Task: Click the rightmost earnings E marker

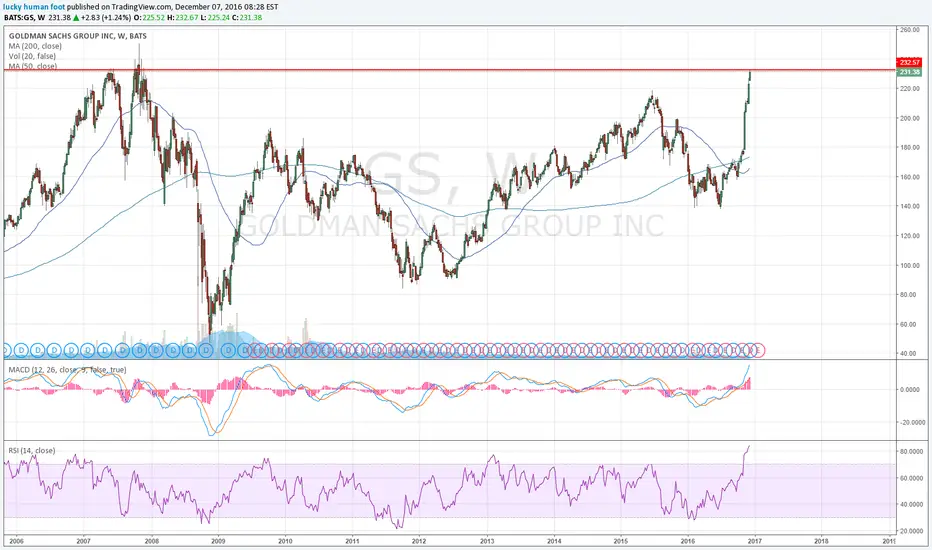Action: coord(759,351)
